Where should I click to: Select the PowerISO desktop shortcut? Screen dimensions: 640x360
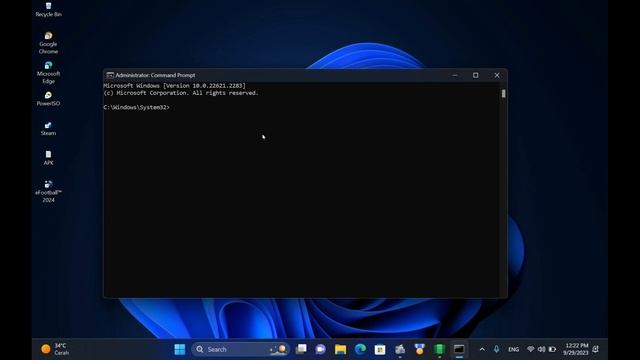click(48, 99)
